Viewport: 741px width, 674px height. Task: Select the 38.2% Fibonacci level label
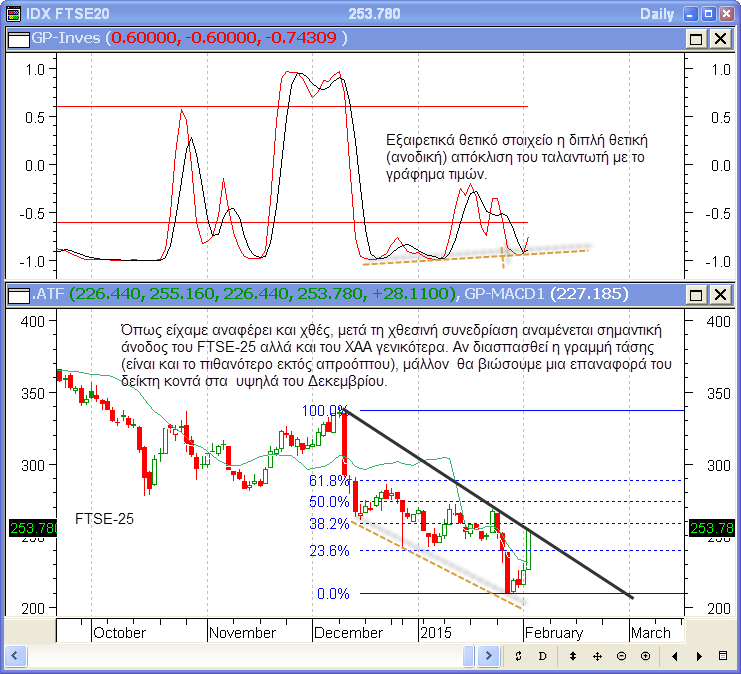[x=329, y=524]
